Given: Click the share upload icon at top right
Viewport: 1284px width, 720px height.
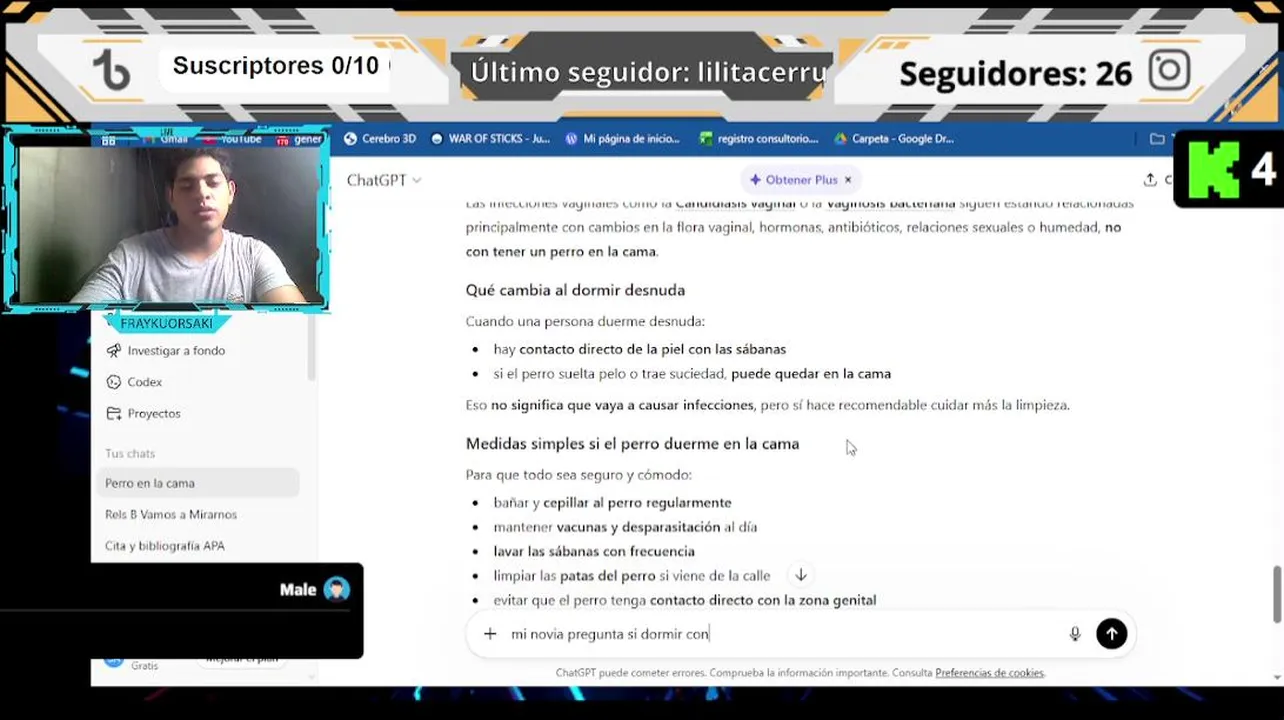Looking at the screenshot, I should click(1150, 180).
